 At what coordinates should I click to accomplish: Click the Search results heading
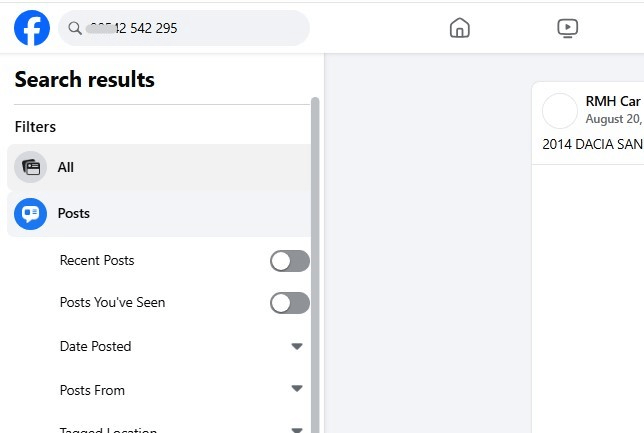coord(85,80)
